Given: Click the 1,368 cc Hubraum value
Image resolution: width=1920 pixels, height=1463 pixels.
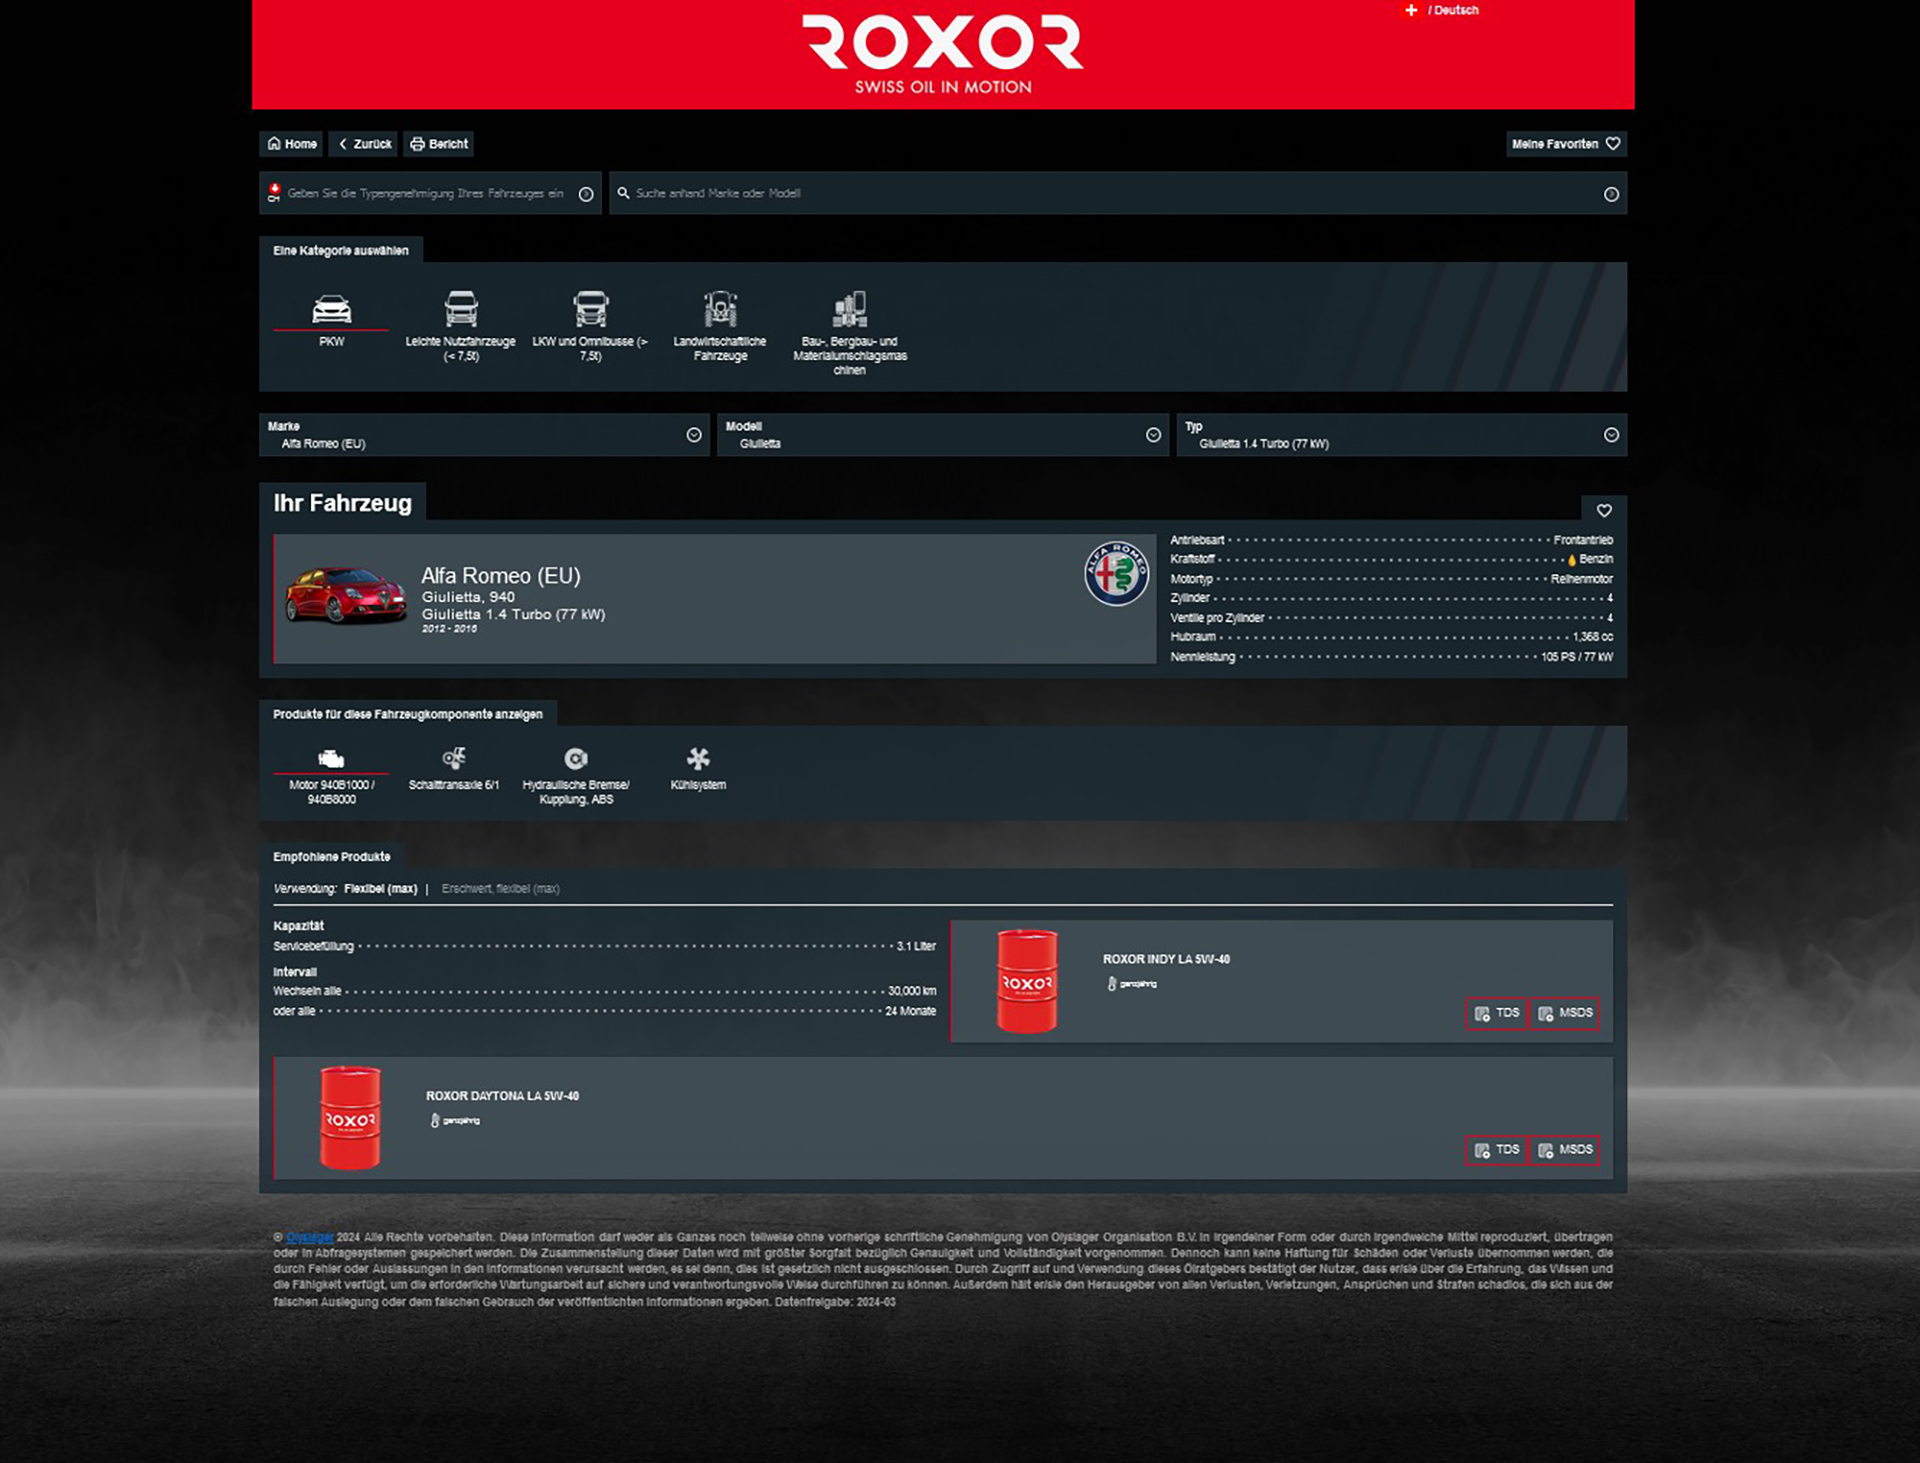Looking at the screenshot, I should [1592, 637].
